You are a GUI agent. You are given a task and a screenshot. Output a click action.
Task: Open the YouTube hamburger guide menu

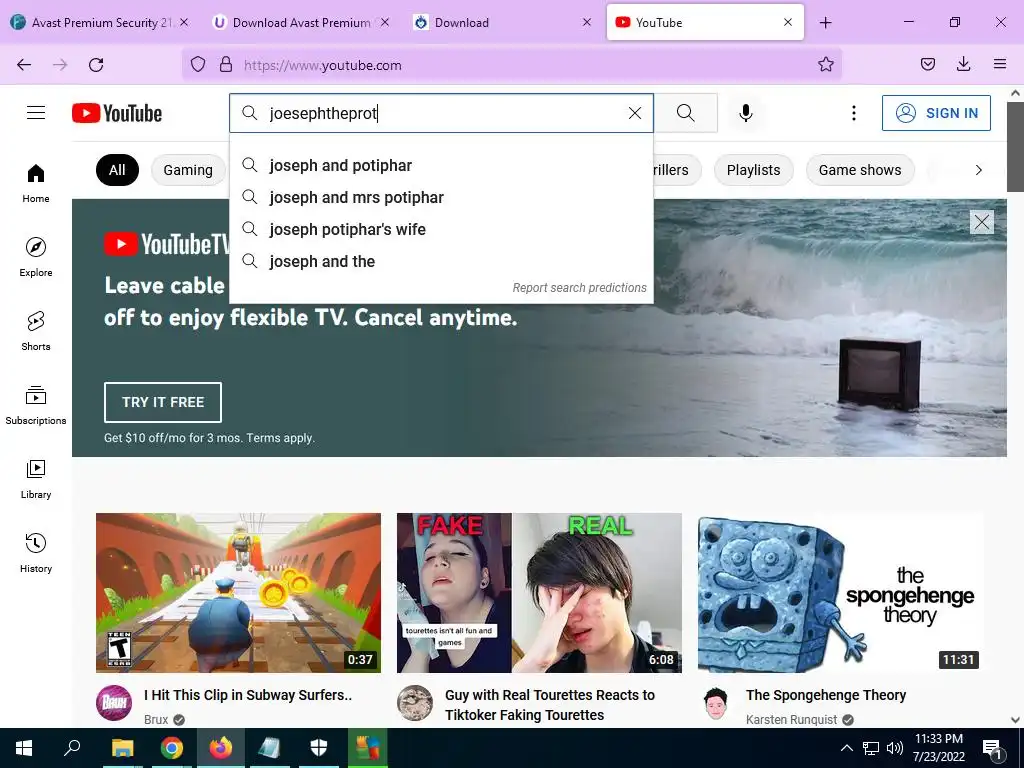click(36, 113)
